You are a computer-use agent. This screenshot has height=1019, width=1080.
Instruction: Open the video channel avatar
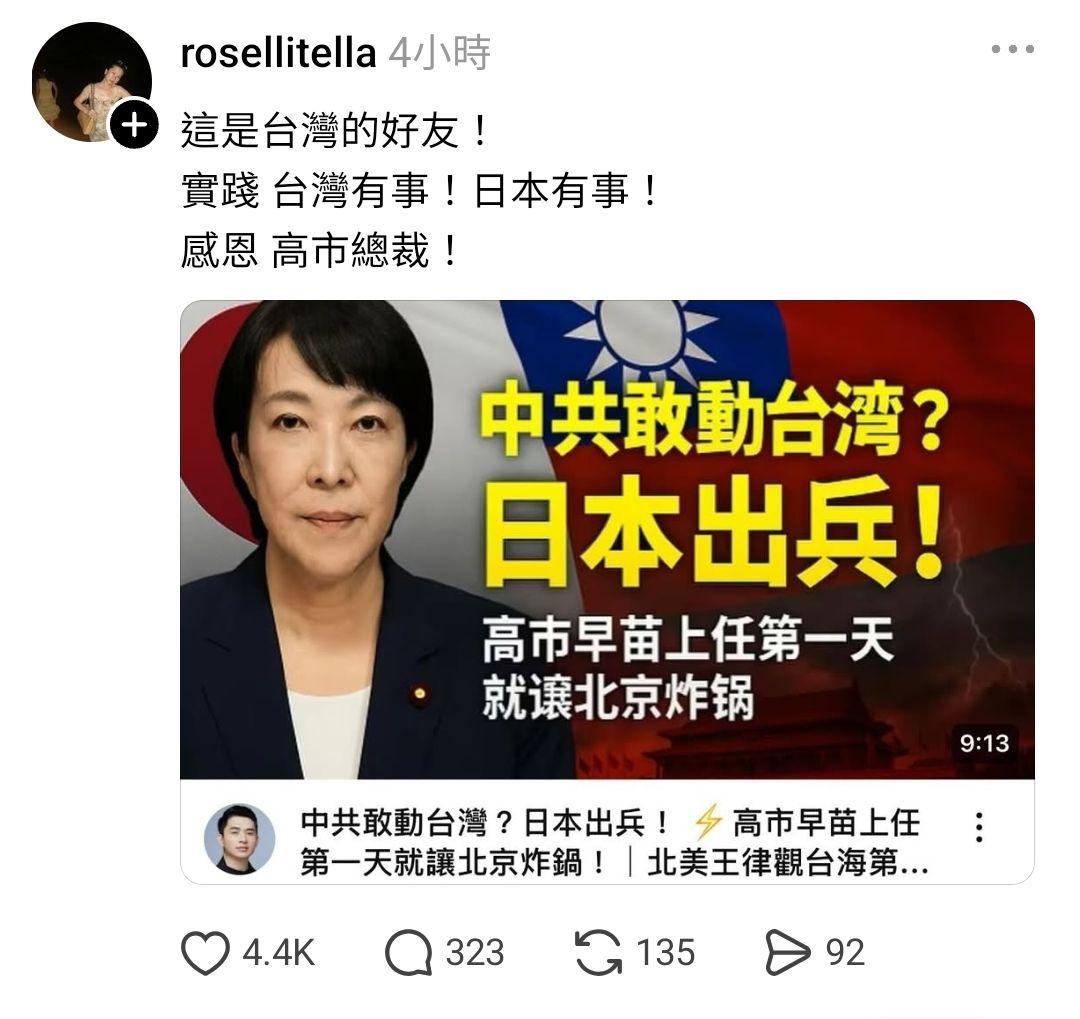coord(239,839)
